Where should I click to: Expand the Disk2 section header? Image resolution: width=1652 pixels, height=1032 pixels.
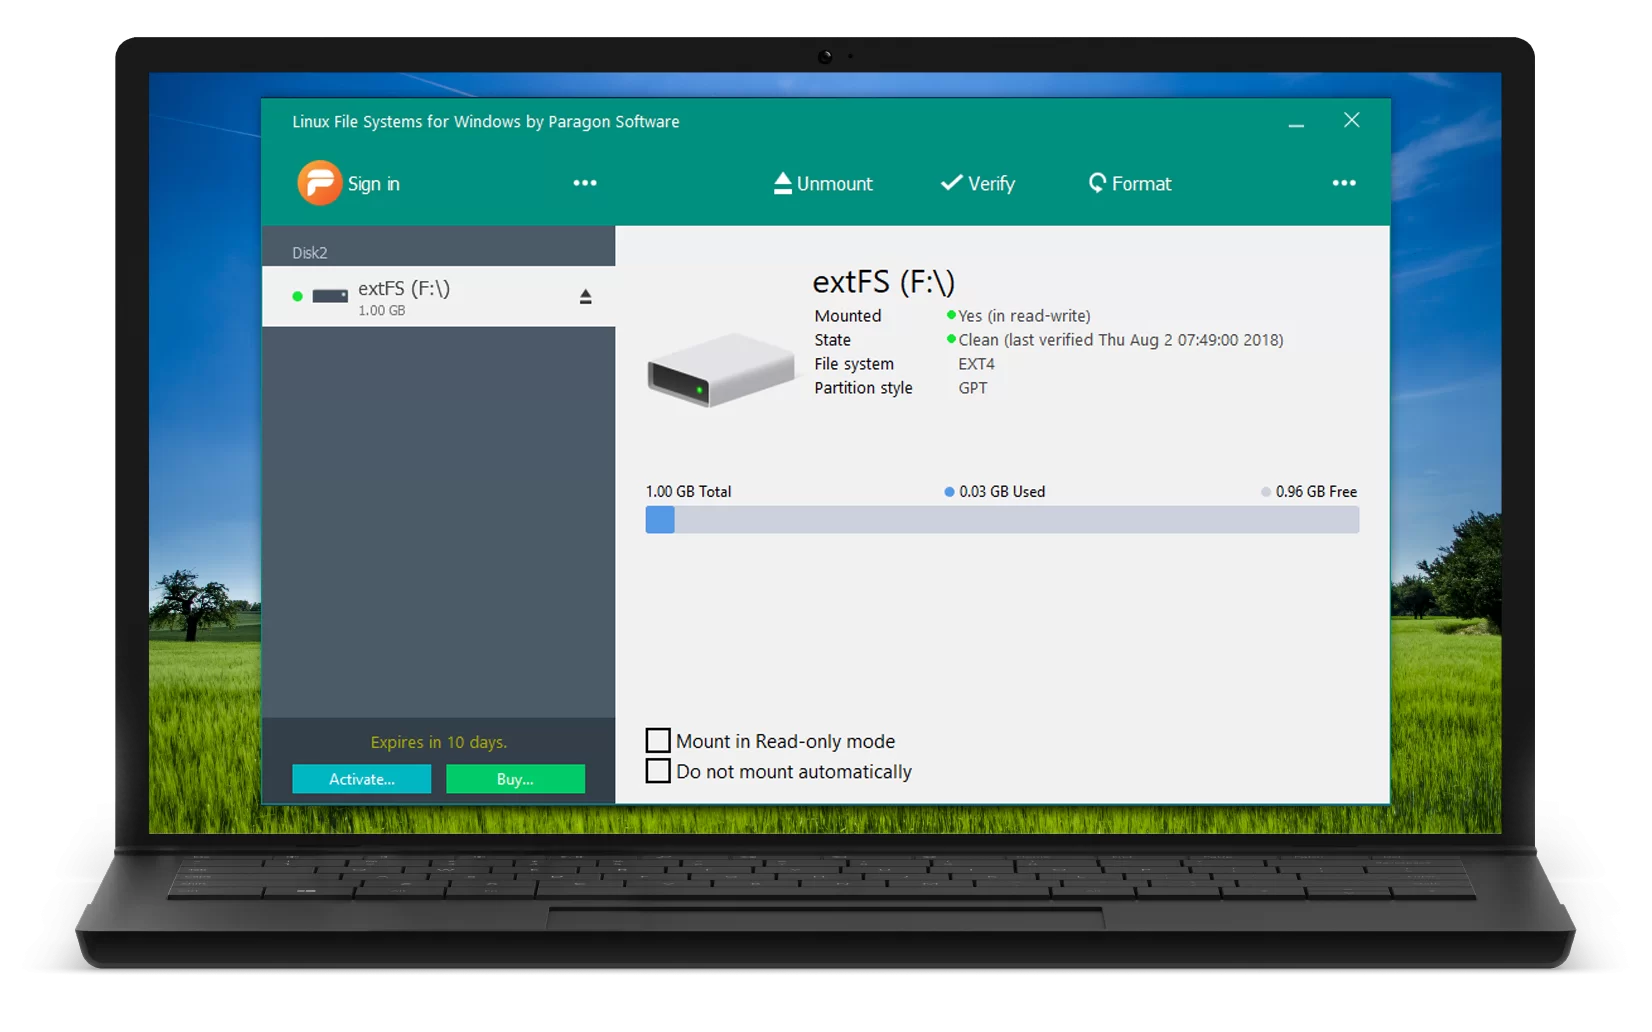click(x=309, y=252)
